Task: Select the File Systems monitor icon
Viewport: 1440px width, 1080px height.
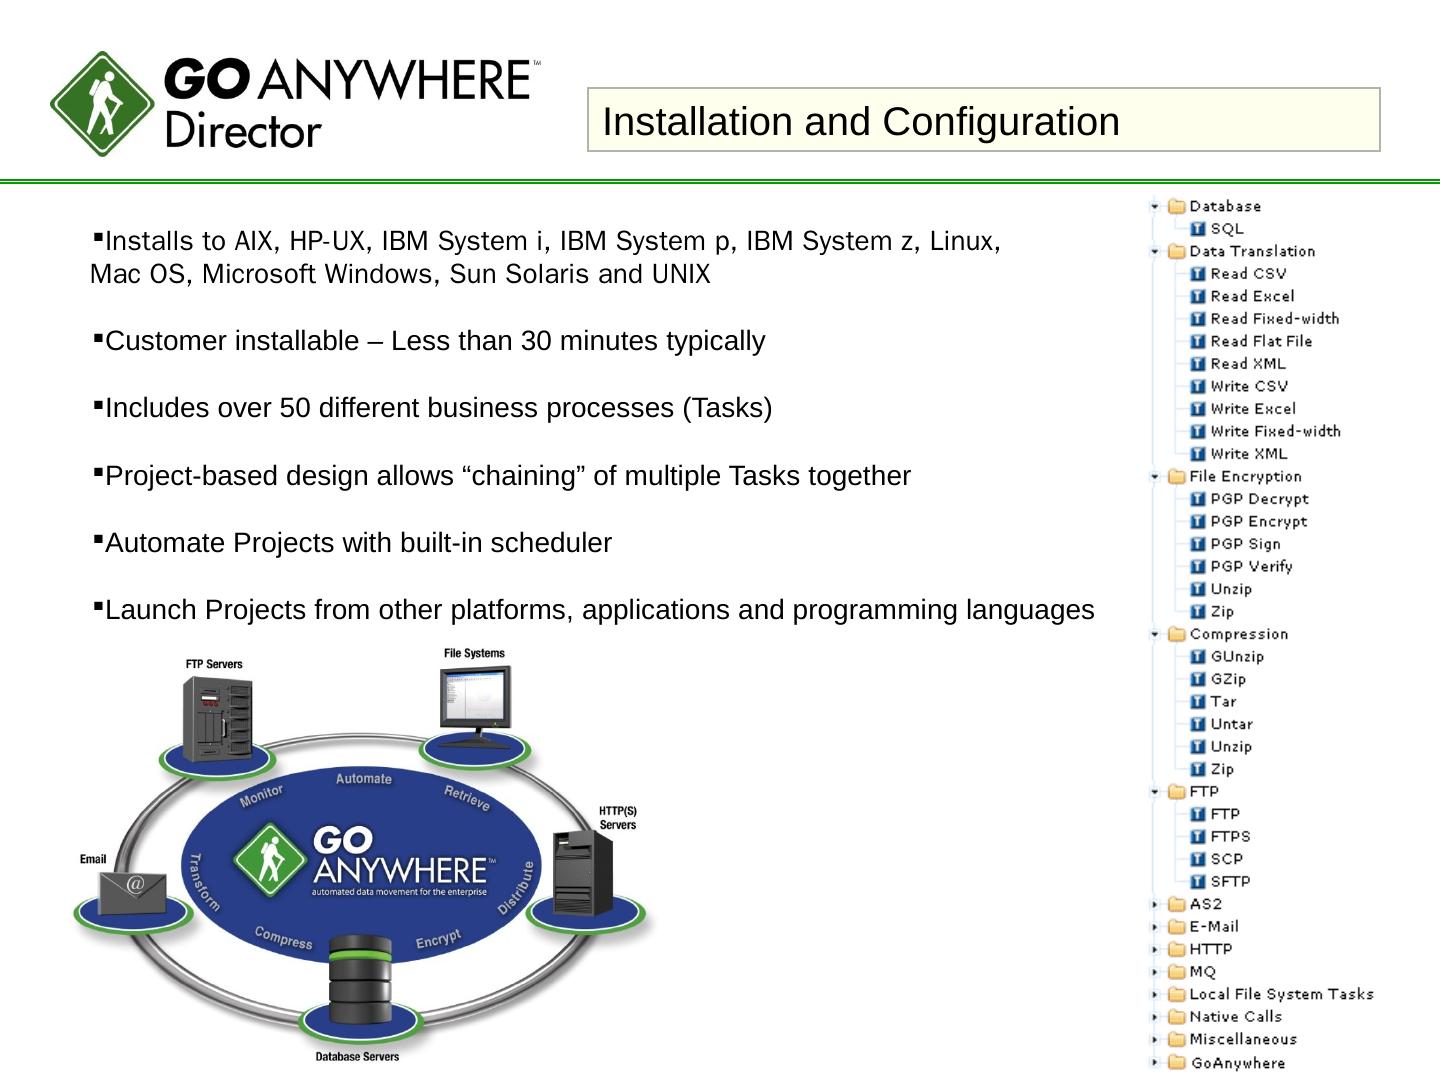Action: click(x=475, y=706)
